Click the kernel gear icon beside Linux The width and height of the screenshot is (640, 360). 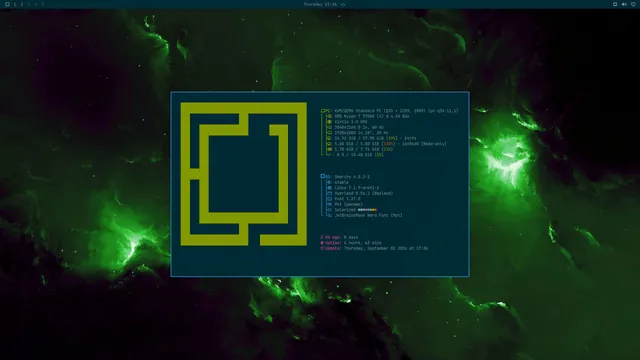[x=329, y=188]
